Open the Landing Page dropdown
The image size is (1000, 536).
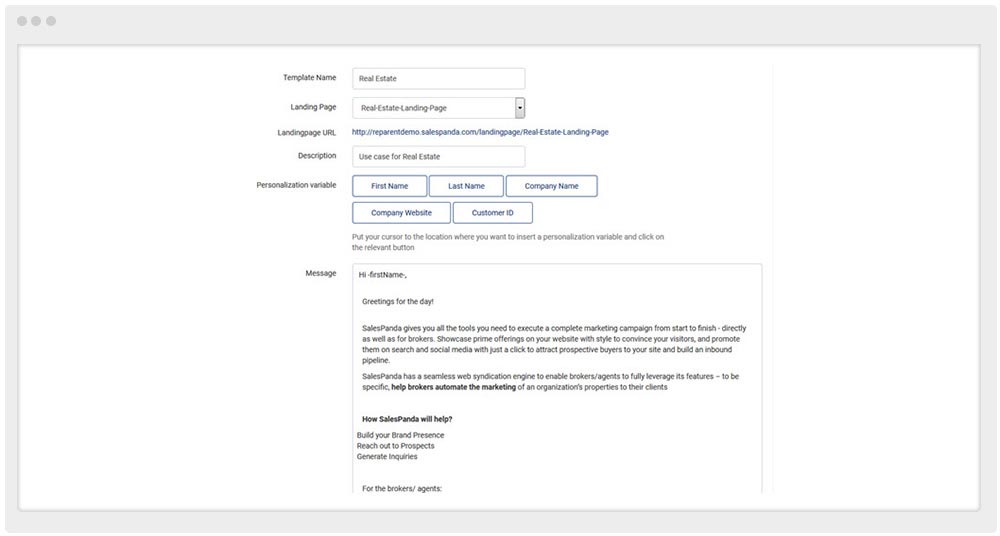pos(439,108)
